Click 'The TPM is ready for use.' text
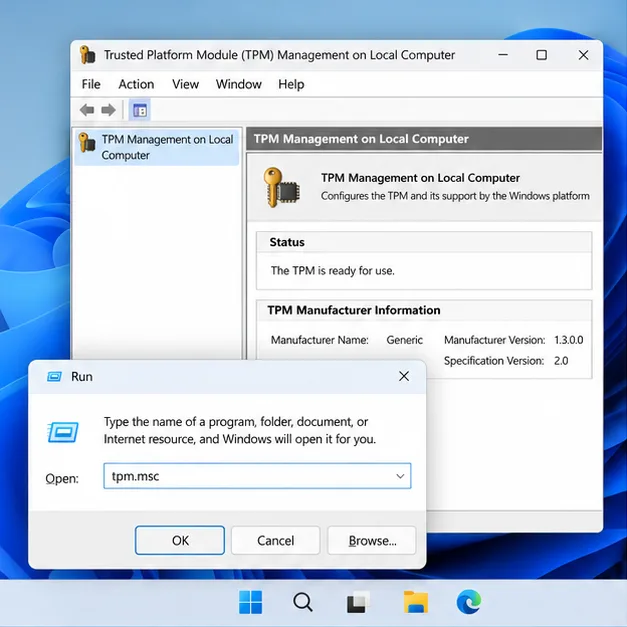 click(333, 271)
